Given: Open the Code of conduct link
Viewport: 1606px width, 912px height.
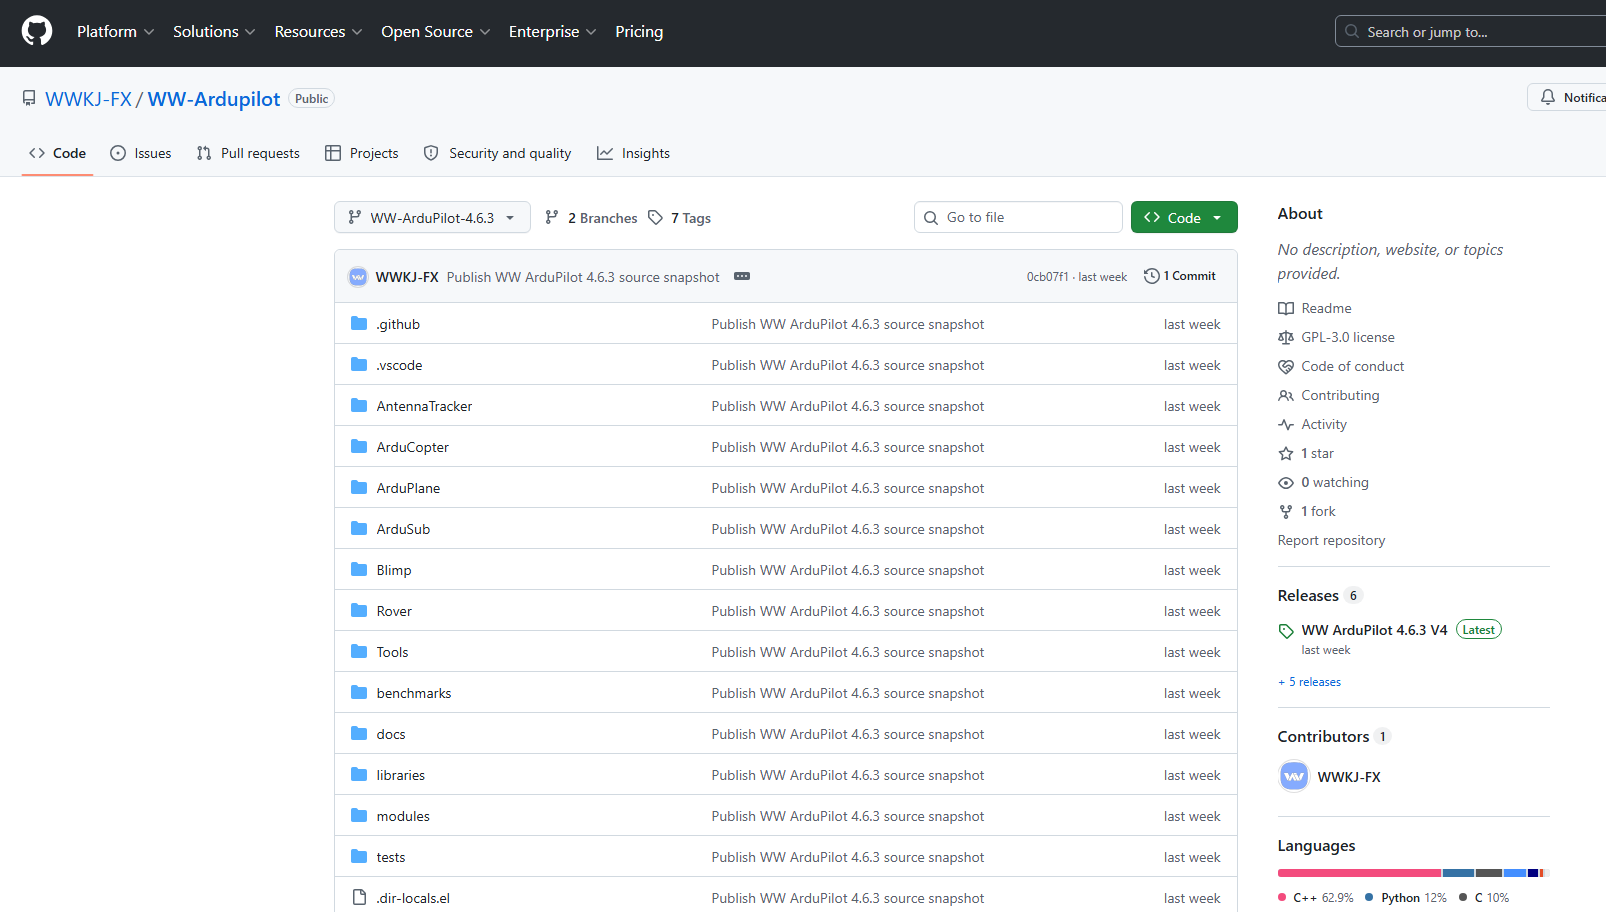Looking at the screenshot, I should [x=1341, y=366].
